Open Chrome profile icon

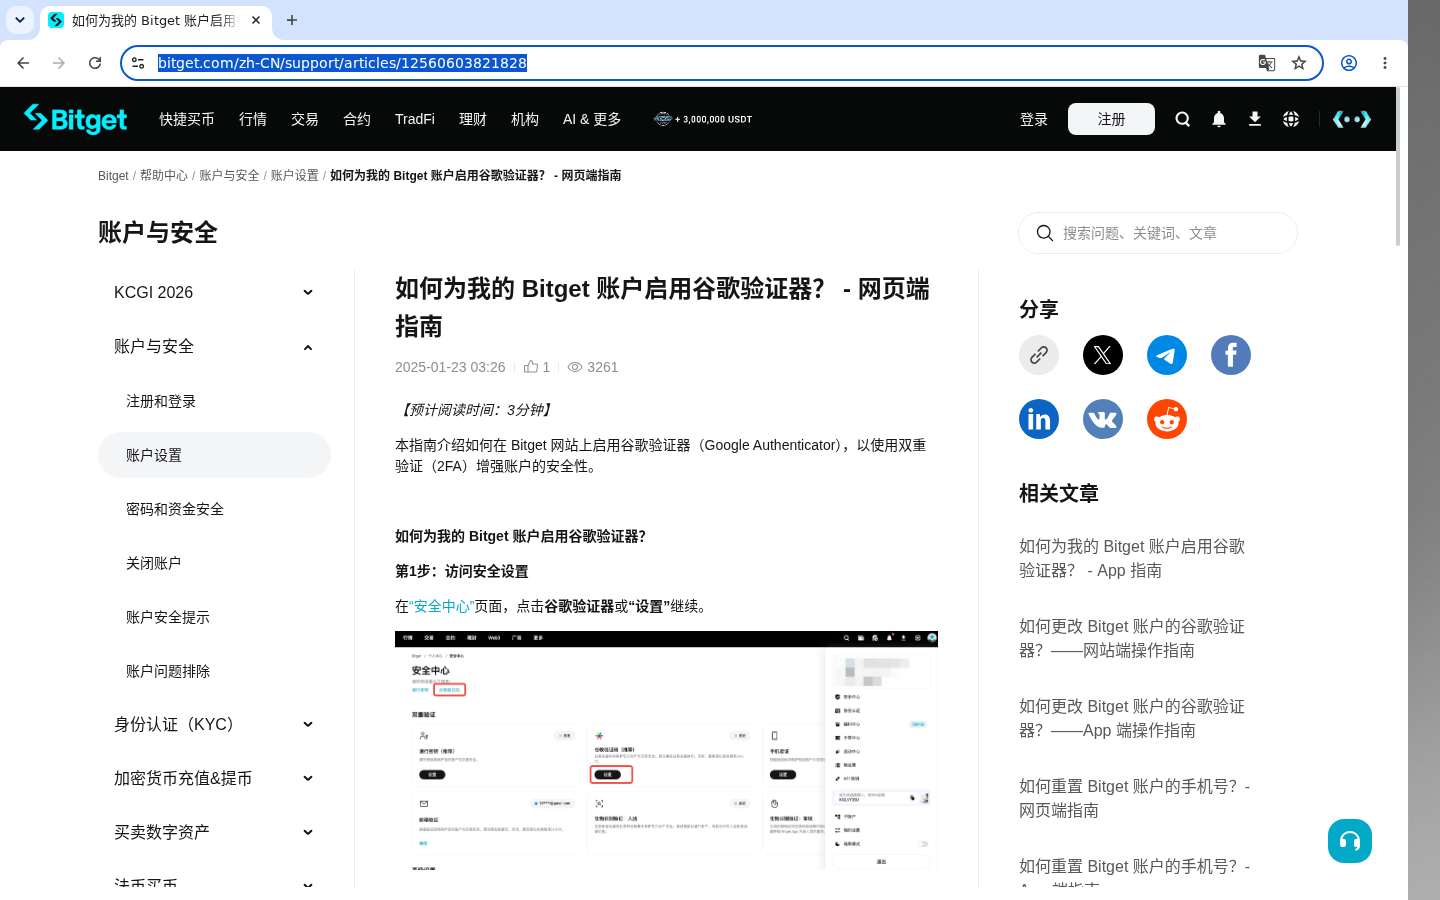[1349, 63]
